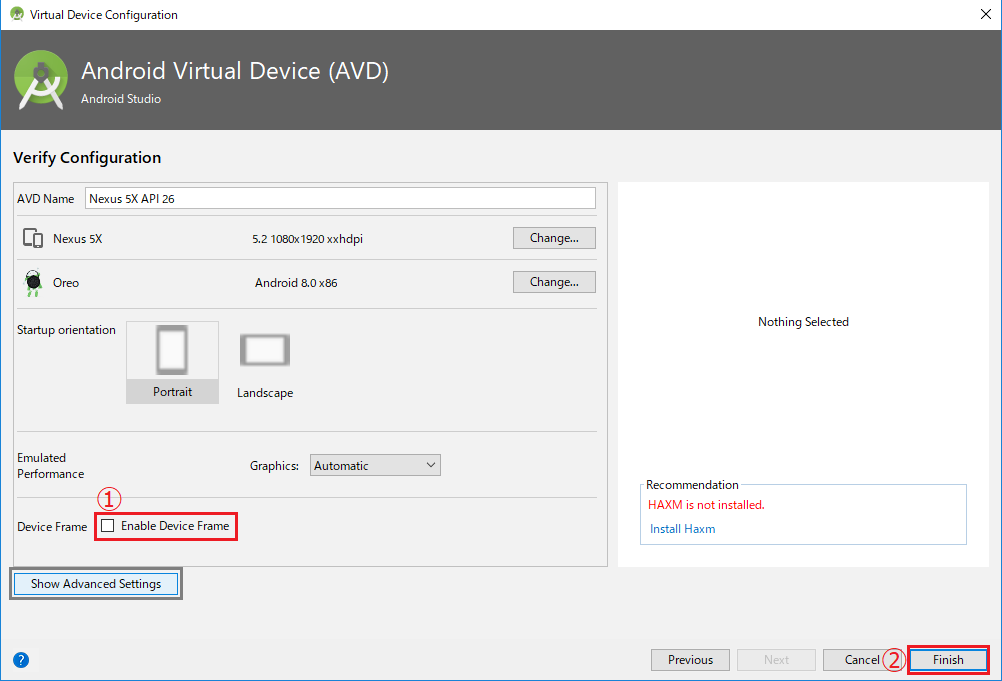Change the Oreo system image

point(554,281)
